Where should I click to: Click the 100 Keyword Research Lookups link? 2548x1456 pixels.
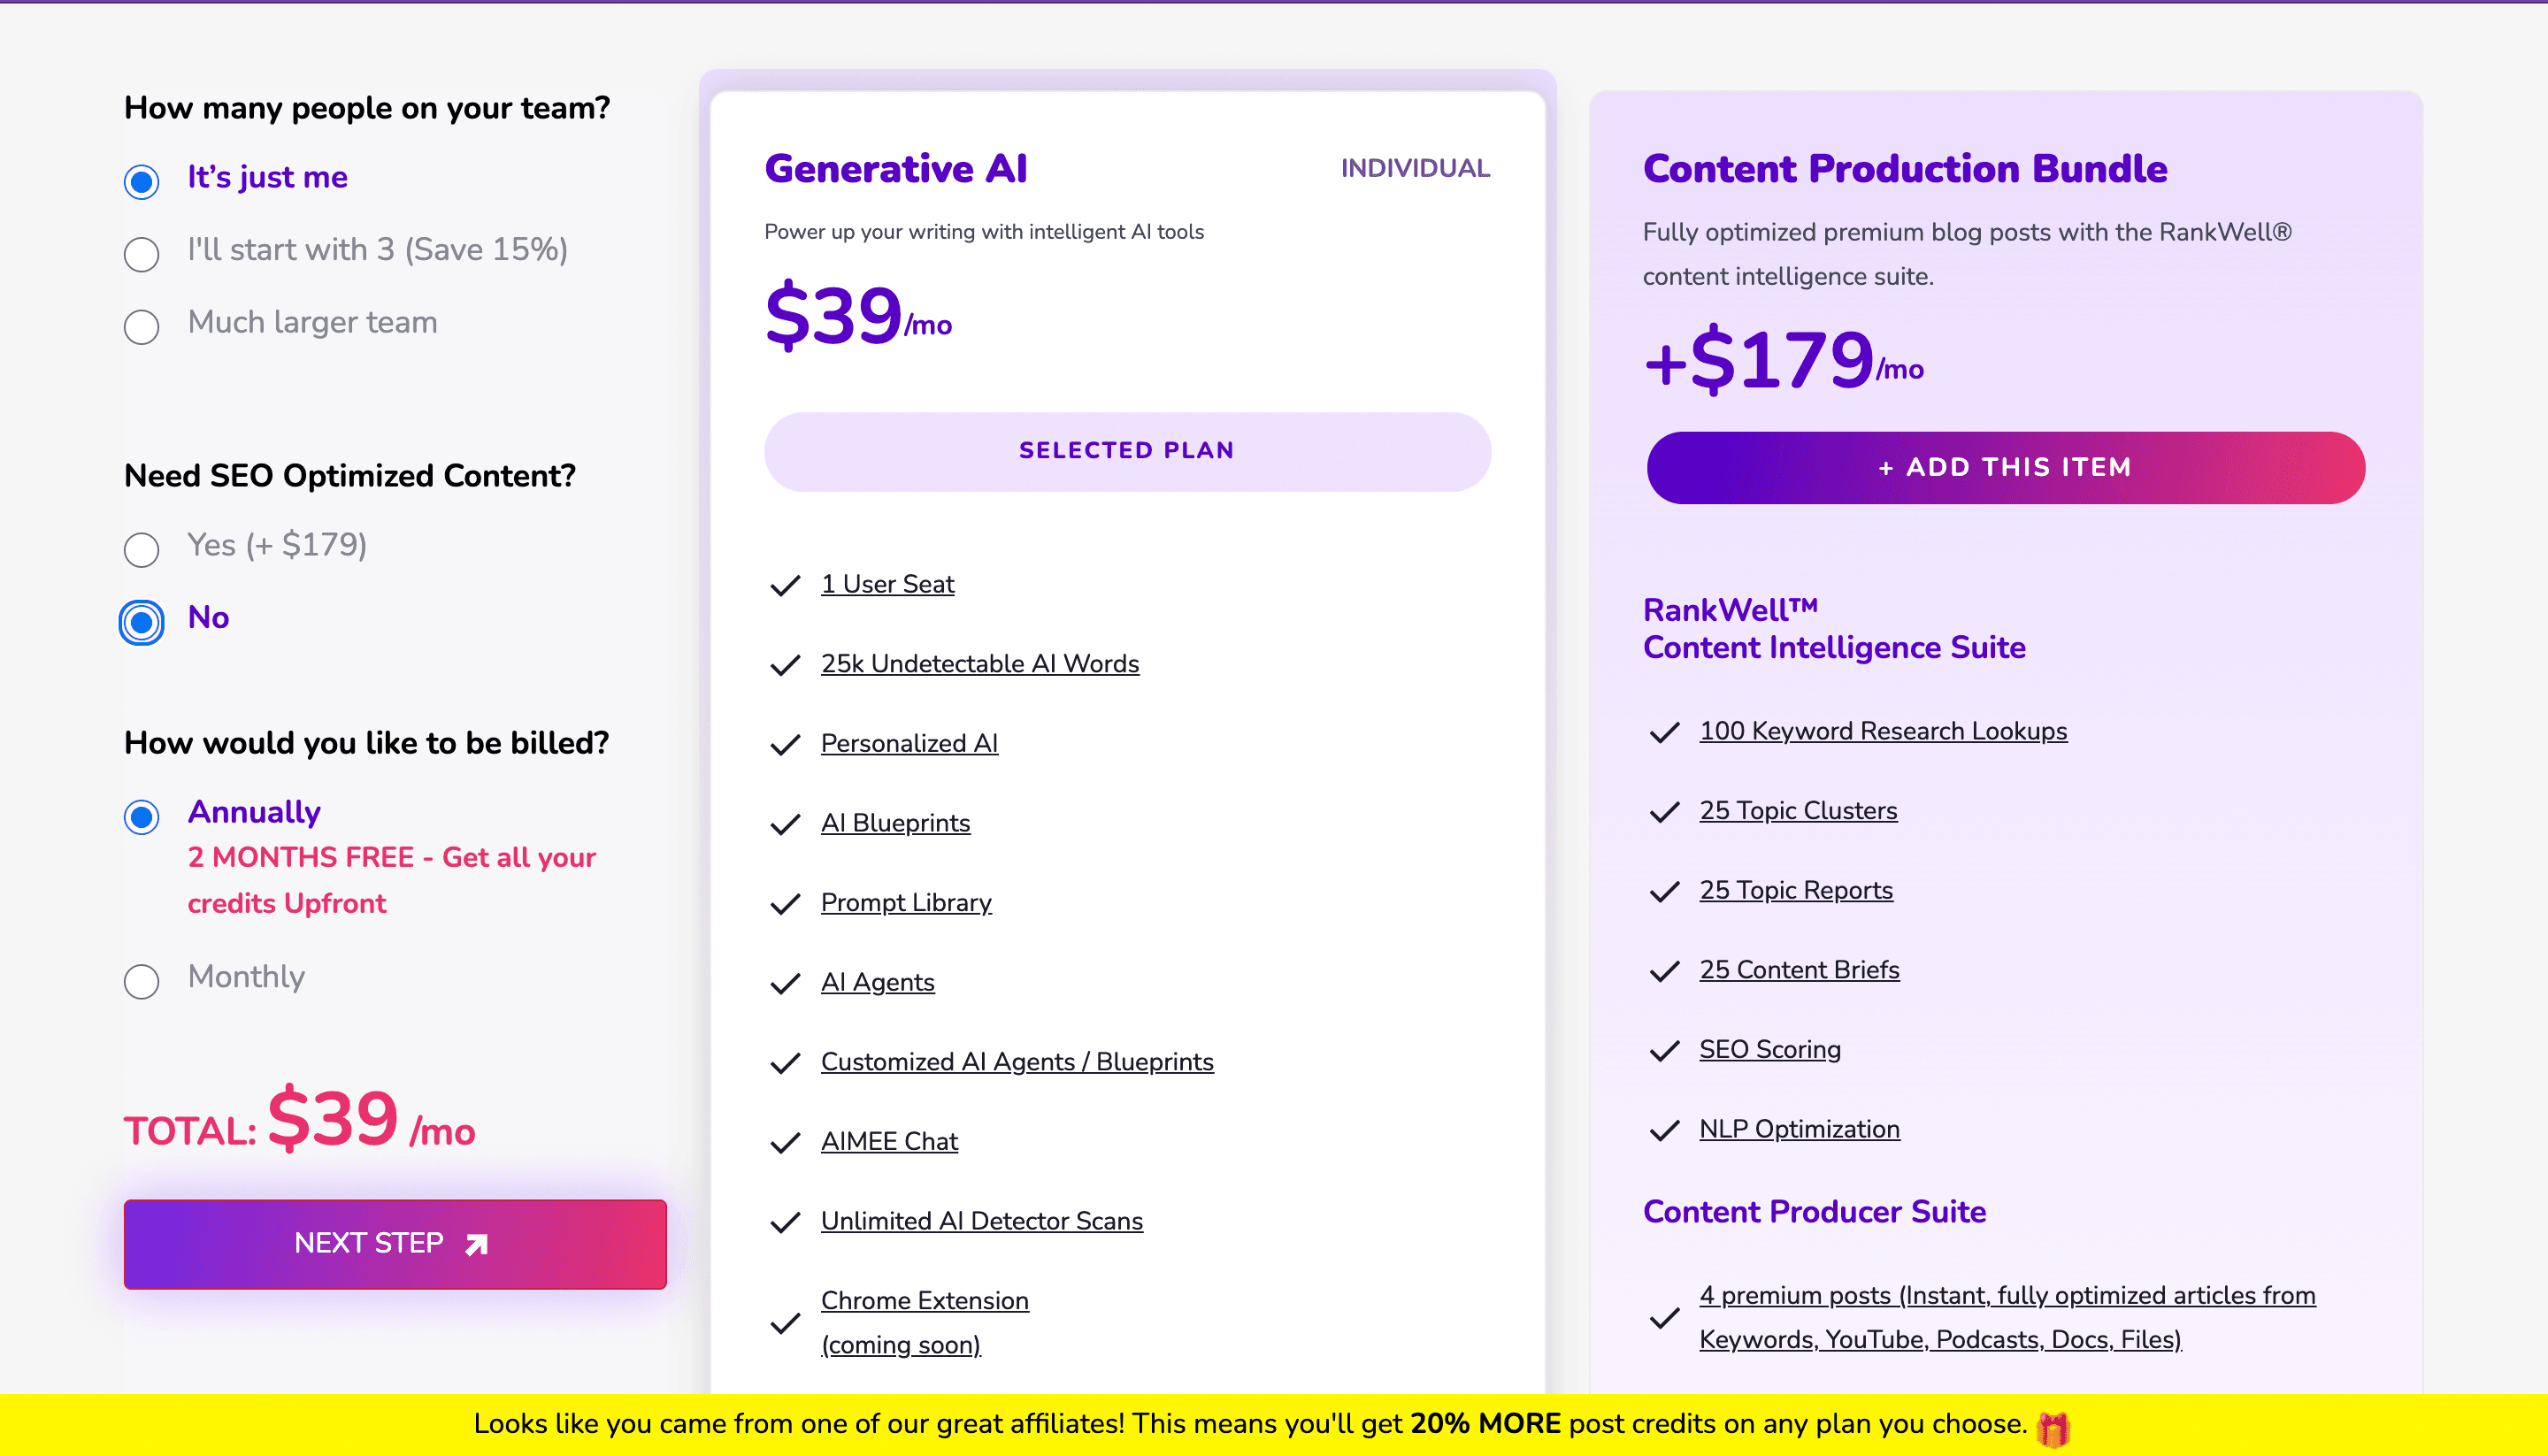click(x=1882, y=731)
